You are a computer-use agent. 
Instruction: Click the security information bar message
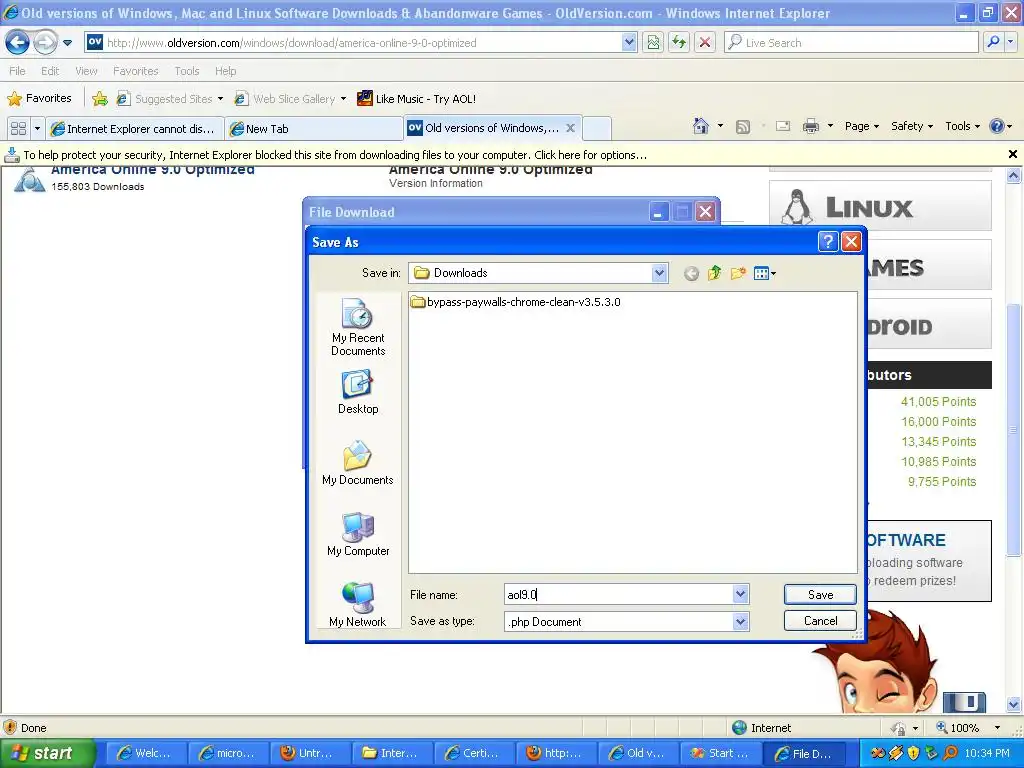[x=335, y=155]
